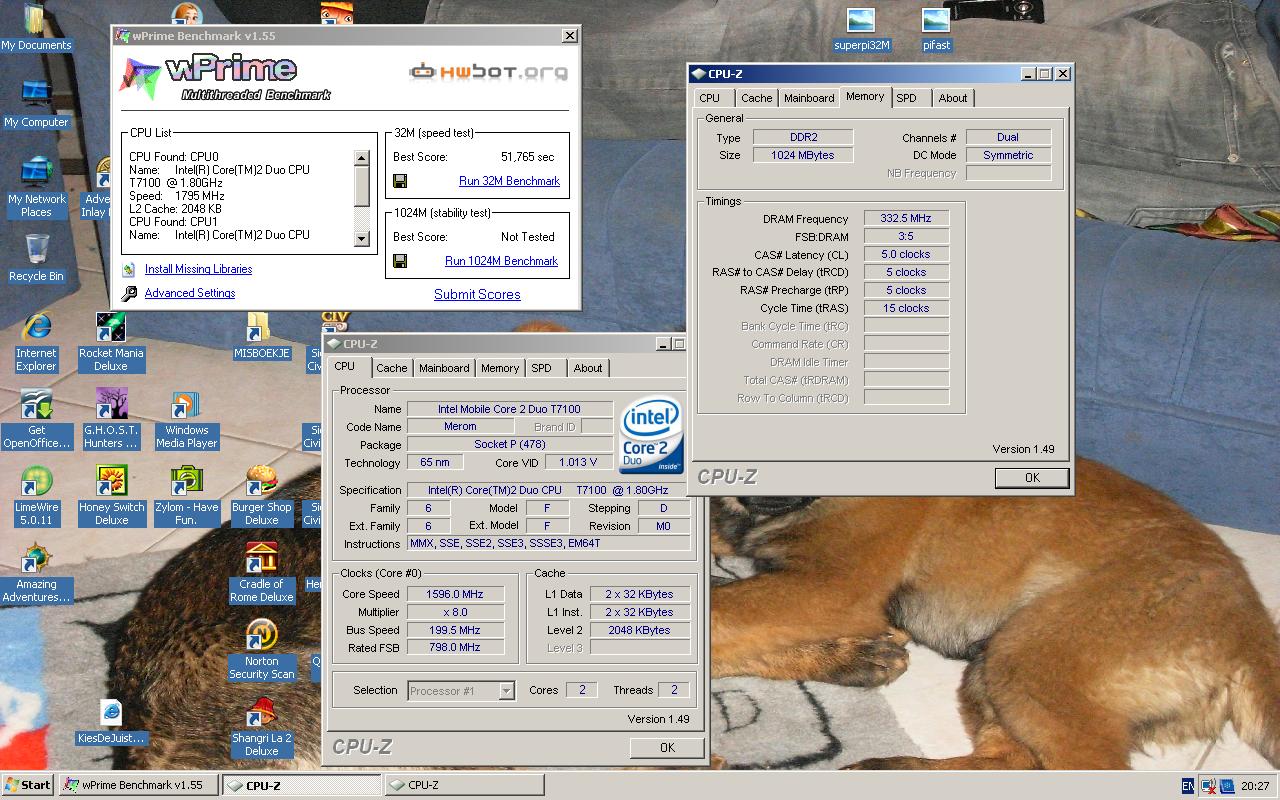Open the Processor selection dropdown

pyautogui.click(x=507, y=690)
